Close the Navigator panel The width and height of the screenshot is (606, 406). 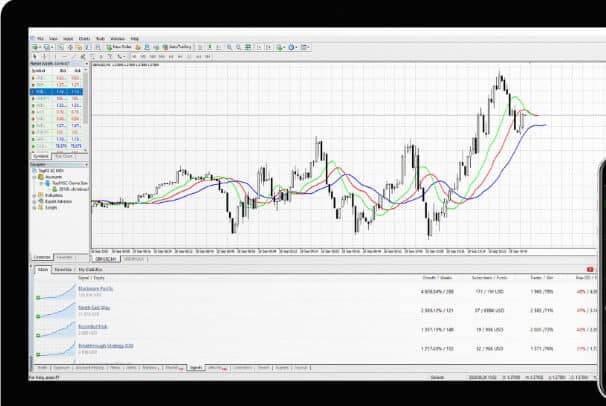point(87,165)
